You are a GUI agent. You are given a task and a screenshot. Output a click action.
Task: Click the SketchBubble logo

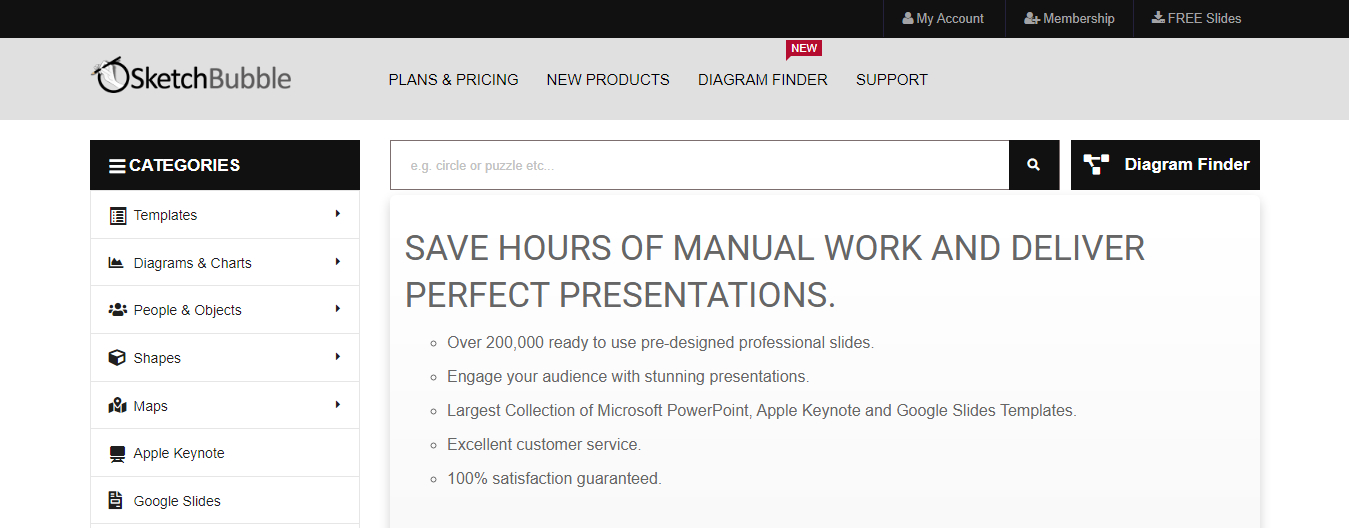click(192, 77)
